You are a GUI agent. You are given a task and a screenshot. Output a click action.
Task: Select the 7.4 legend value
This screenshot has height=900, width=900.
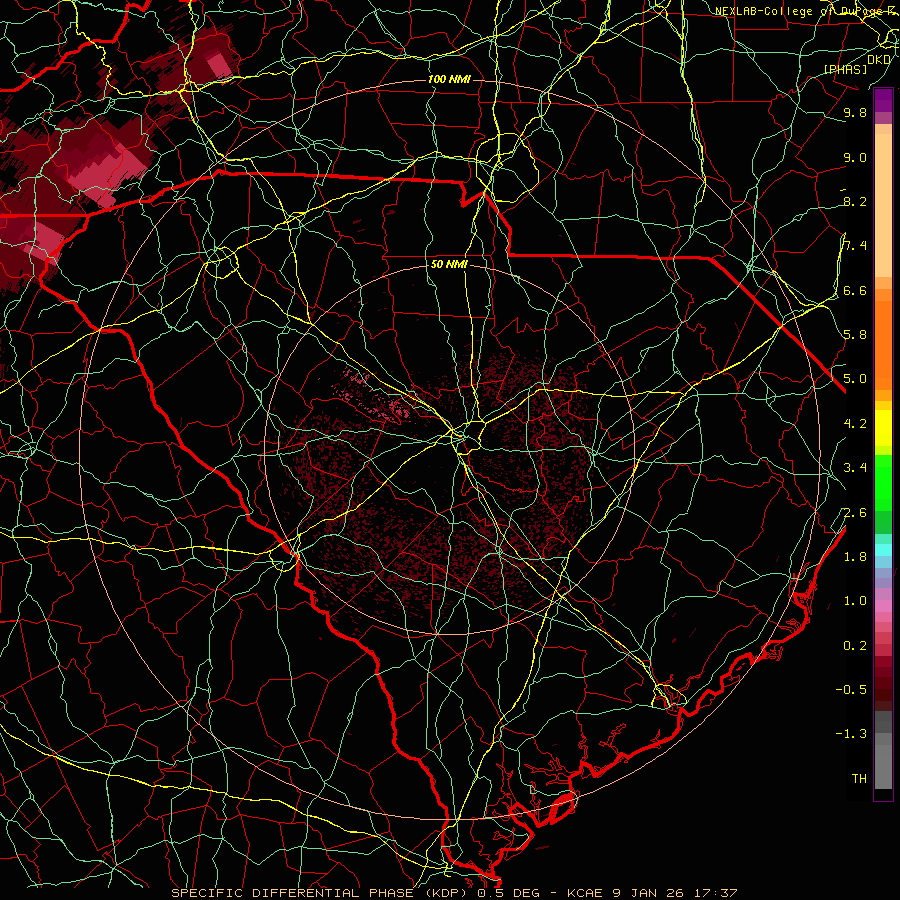coord(855,246)
